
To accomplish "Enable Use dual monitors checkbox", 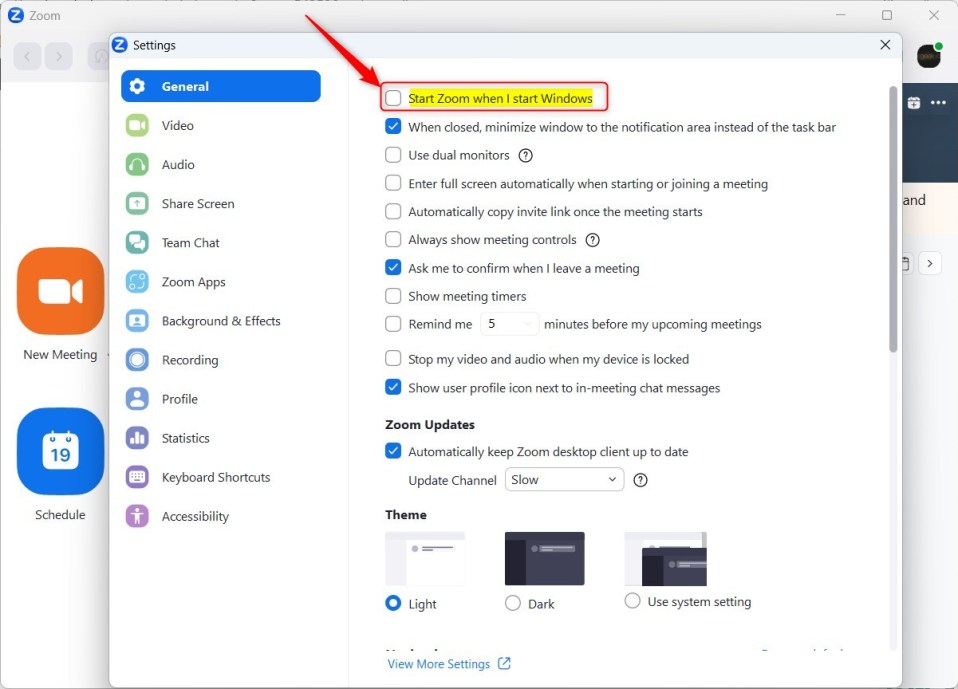I will (x=393, y=155).
